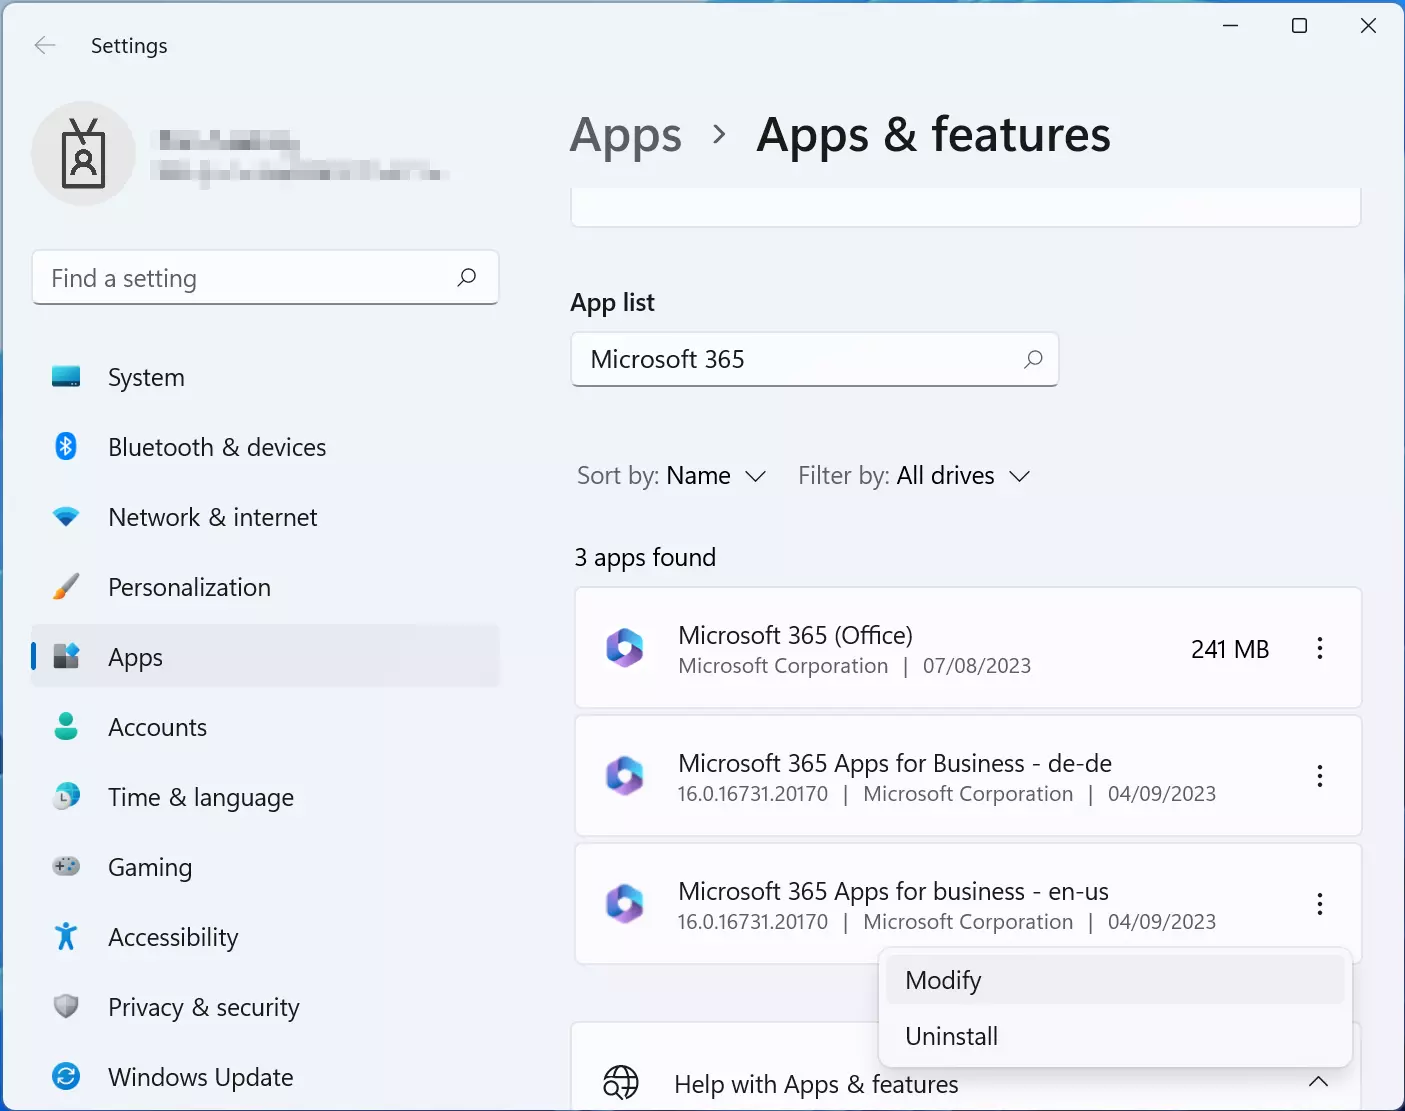Go to Gaming settings
Image resolution: width=1405 pixels, height=1111 pixels.
coord(265,867)
